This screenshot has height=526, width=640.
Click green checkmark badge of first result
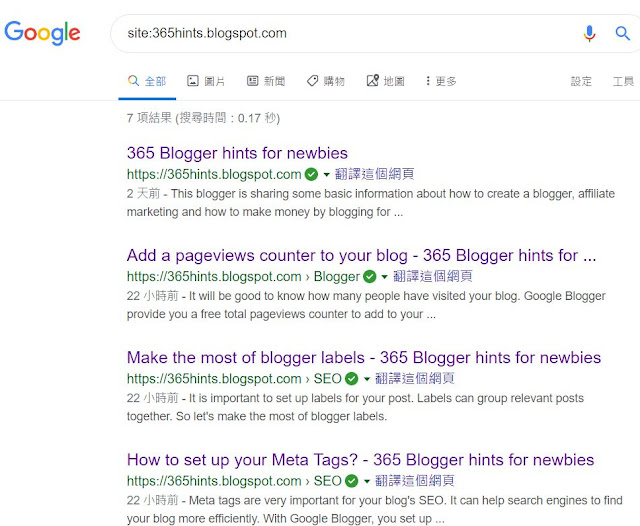pos(311,174)
